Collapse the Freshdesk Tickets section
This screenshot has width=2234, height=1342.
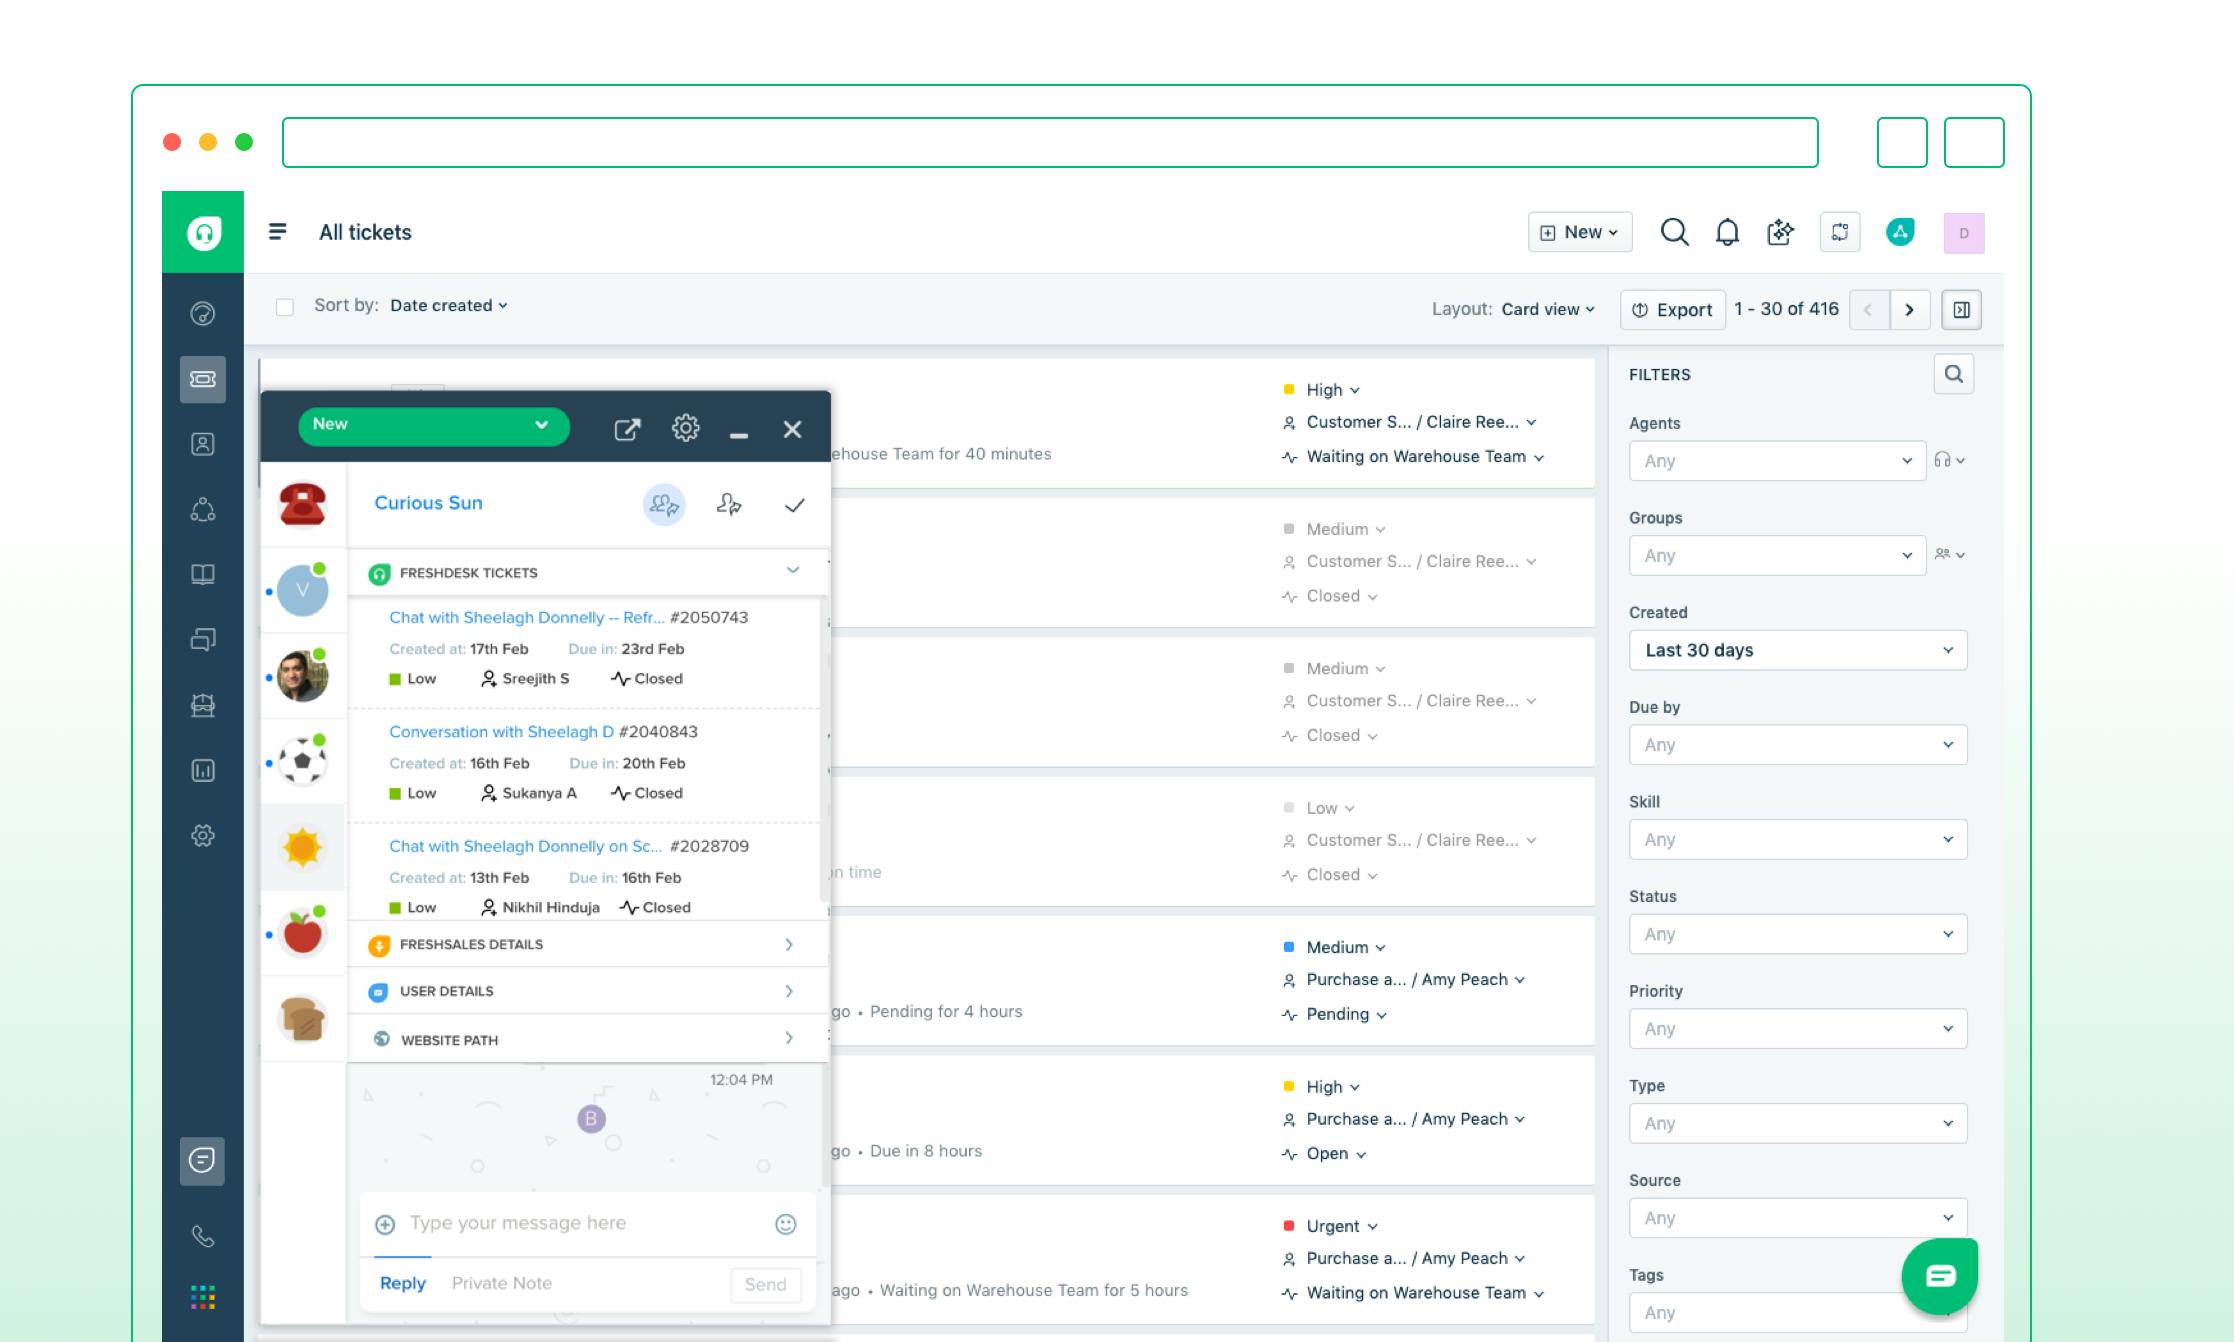[x=793, y=570]
